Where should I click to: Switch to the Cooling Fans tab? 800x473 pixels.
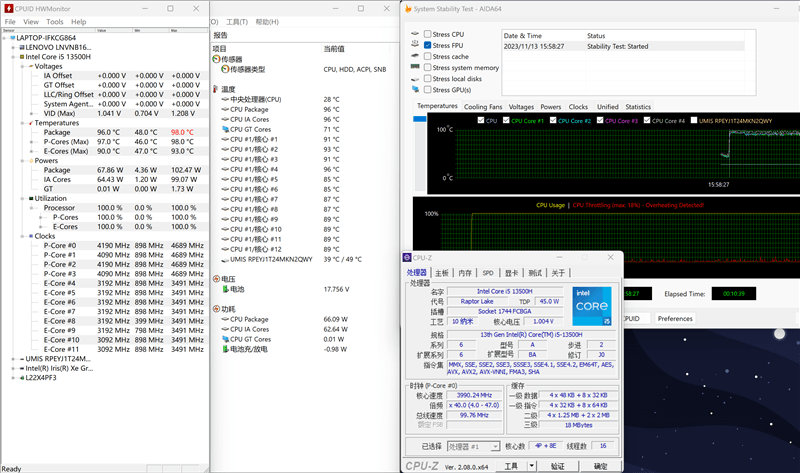pos(483,107)
